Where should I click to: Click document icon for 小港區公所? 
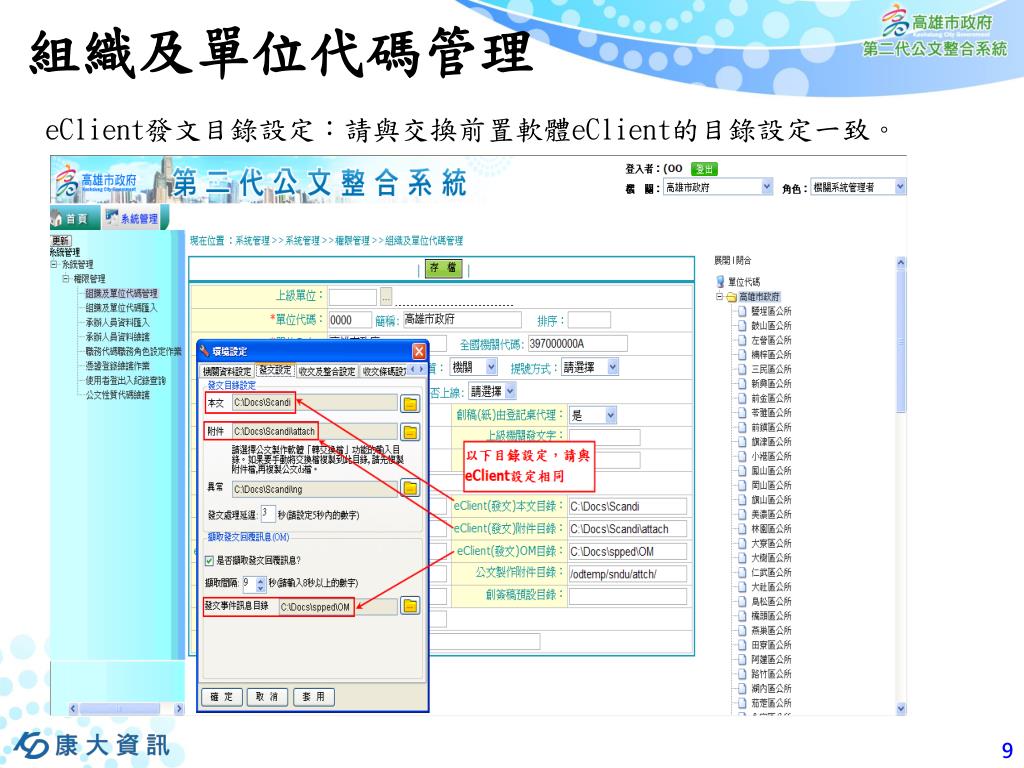pyautogui.click(x=742, y=456)
